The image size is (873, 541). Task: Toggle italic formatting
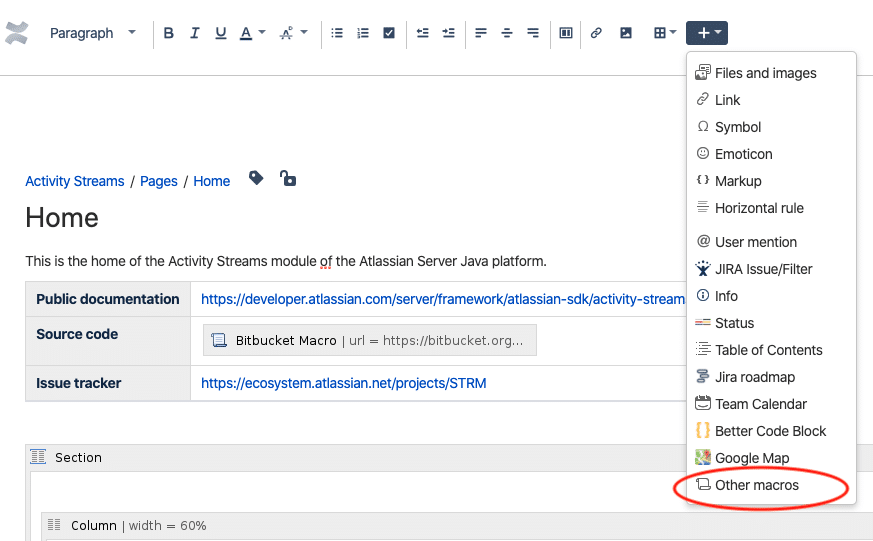point(194,33)
